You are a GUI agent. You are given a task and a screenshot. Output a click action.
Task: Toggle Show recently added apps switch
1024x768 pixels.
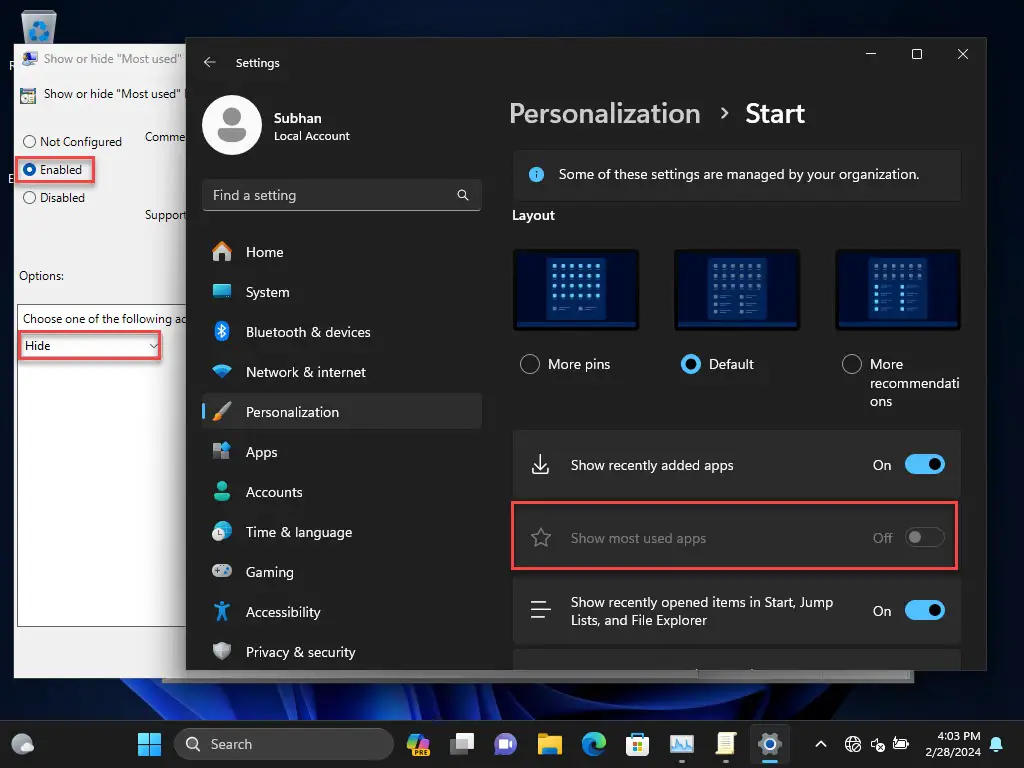[x=925, y=465]
